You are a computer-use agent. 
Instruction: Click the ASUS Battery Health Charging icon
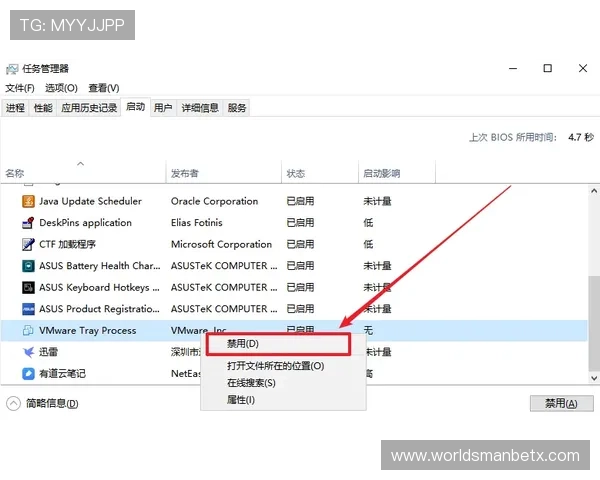tap(28, 266)
